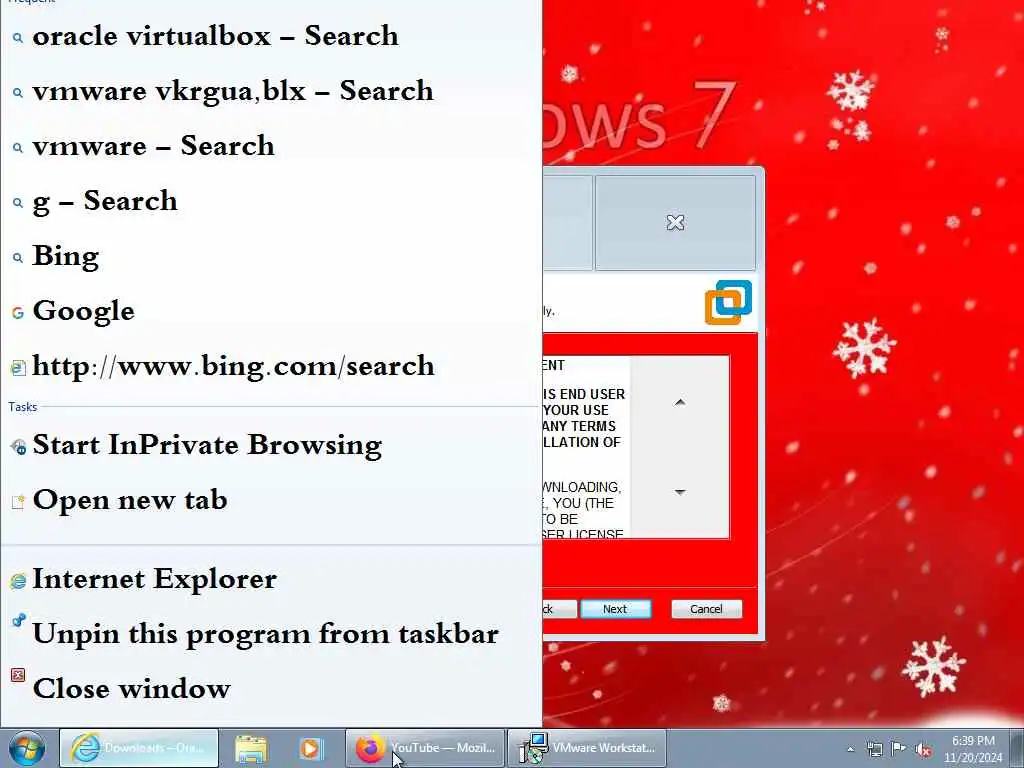
Task: Open http://www.bing.com/search entry
Action: (x=271, y=366)
